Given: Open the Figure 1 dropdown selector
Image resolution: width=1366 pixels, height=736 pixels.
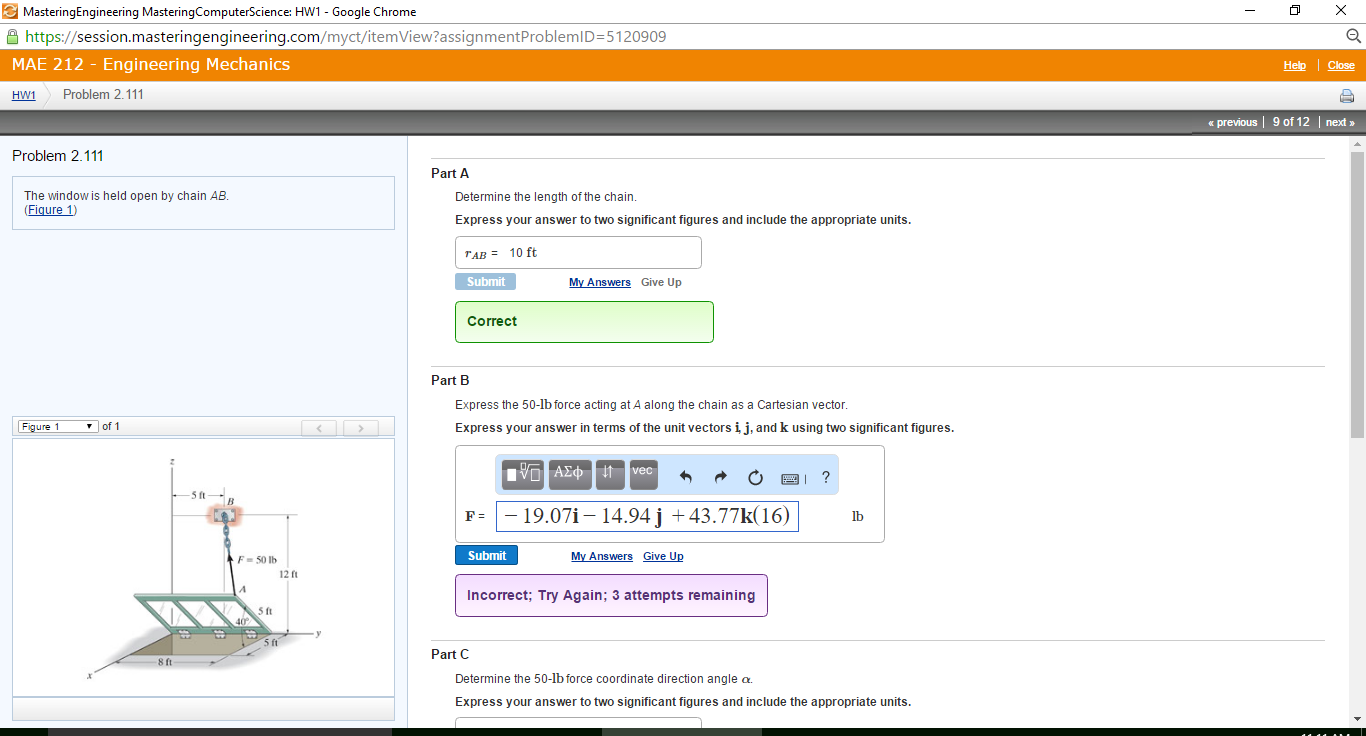Looking at the screenshot, I should 57,427.
